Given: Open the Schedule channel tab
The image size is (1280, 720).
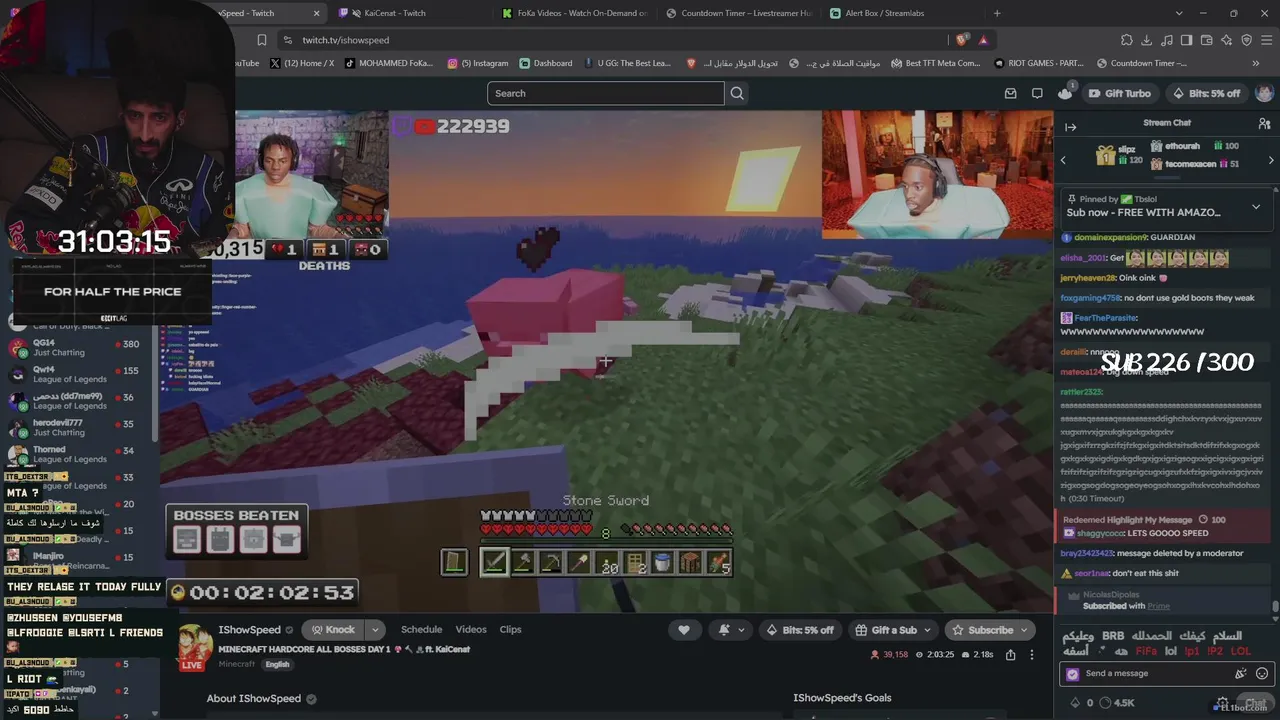Looking at the screenshot, I should pos(421,630).
